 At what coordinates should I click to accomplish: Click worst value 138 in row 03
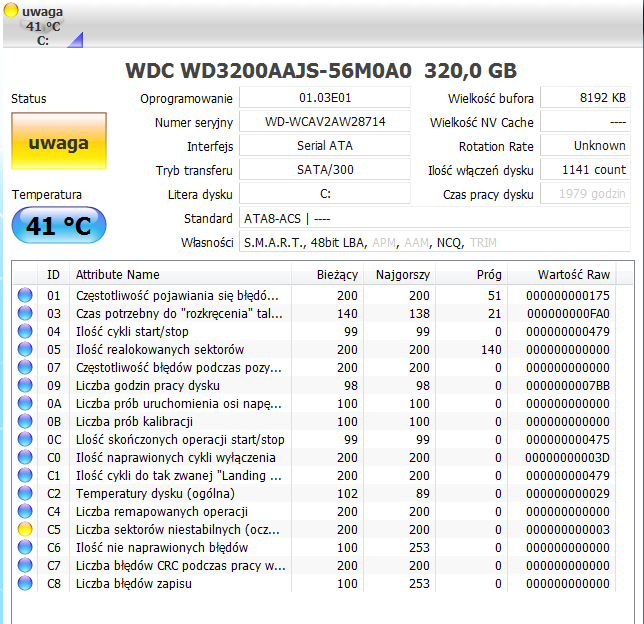pos(419,313)
